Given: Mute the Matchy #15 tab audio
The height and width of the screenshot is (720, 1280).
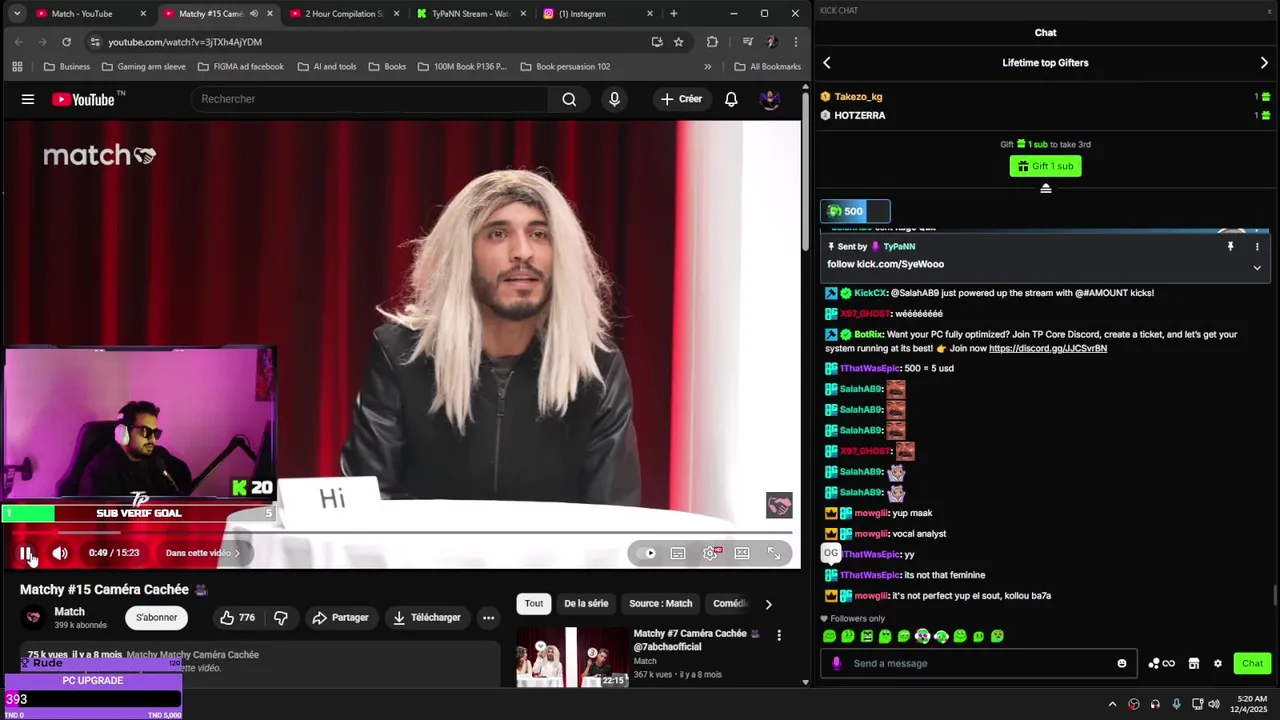Looking at the screenshot, I should (x=254, y=14).
